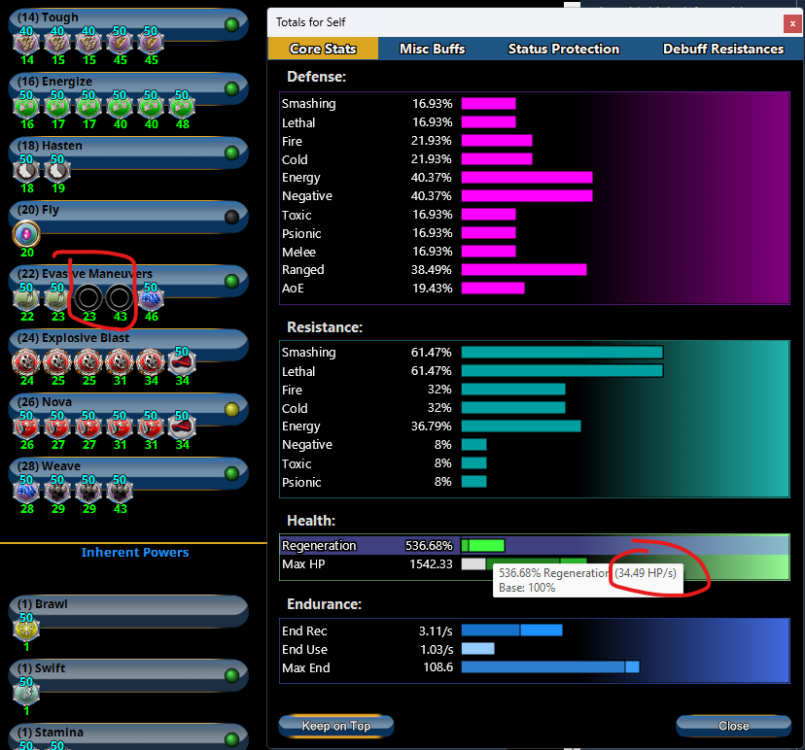Select Weave's level 28 enhancement slot
This screenshot has height=750, width=805.
coord(26,490)
